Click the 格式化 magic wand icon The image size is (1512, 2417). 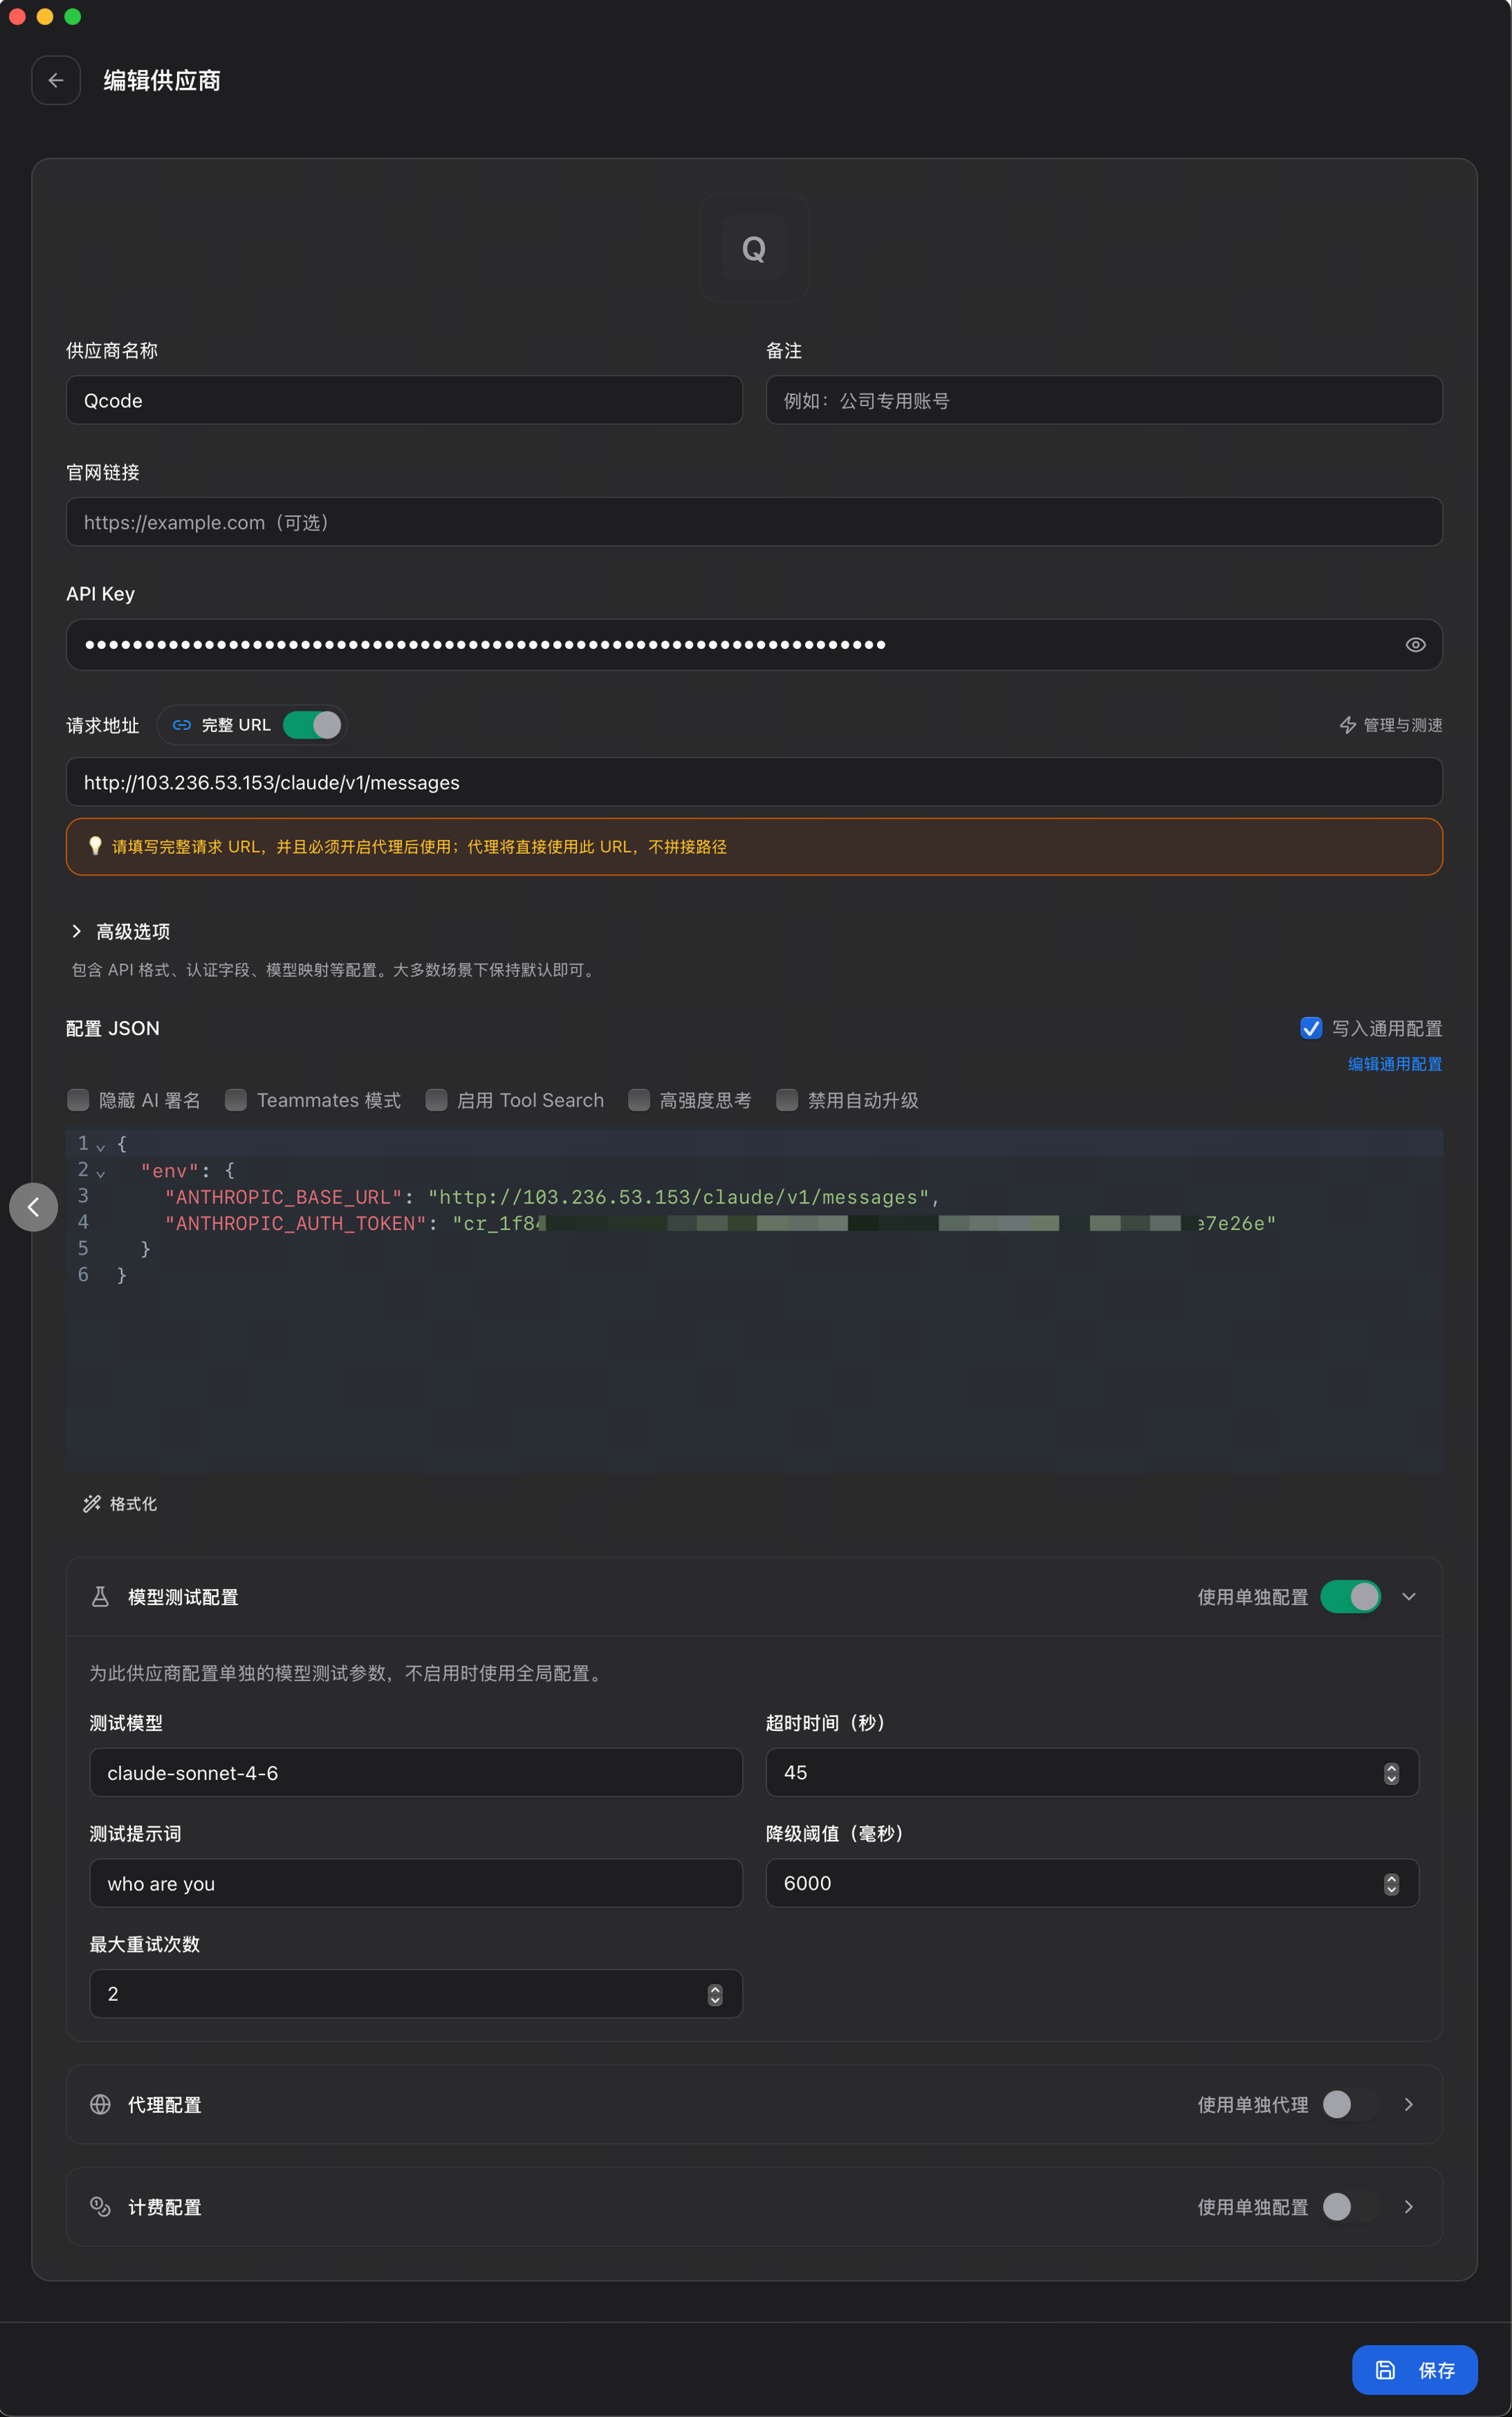tap(92, 1504)
